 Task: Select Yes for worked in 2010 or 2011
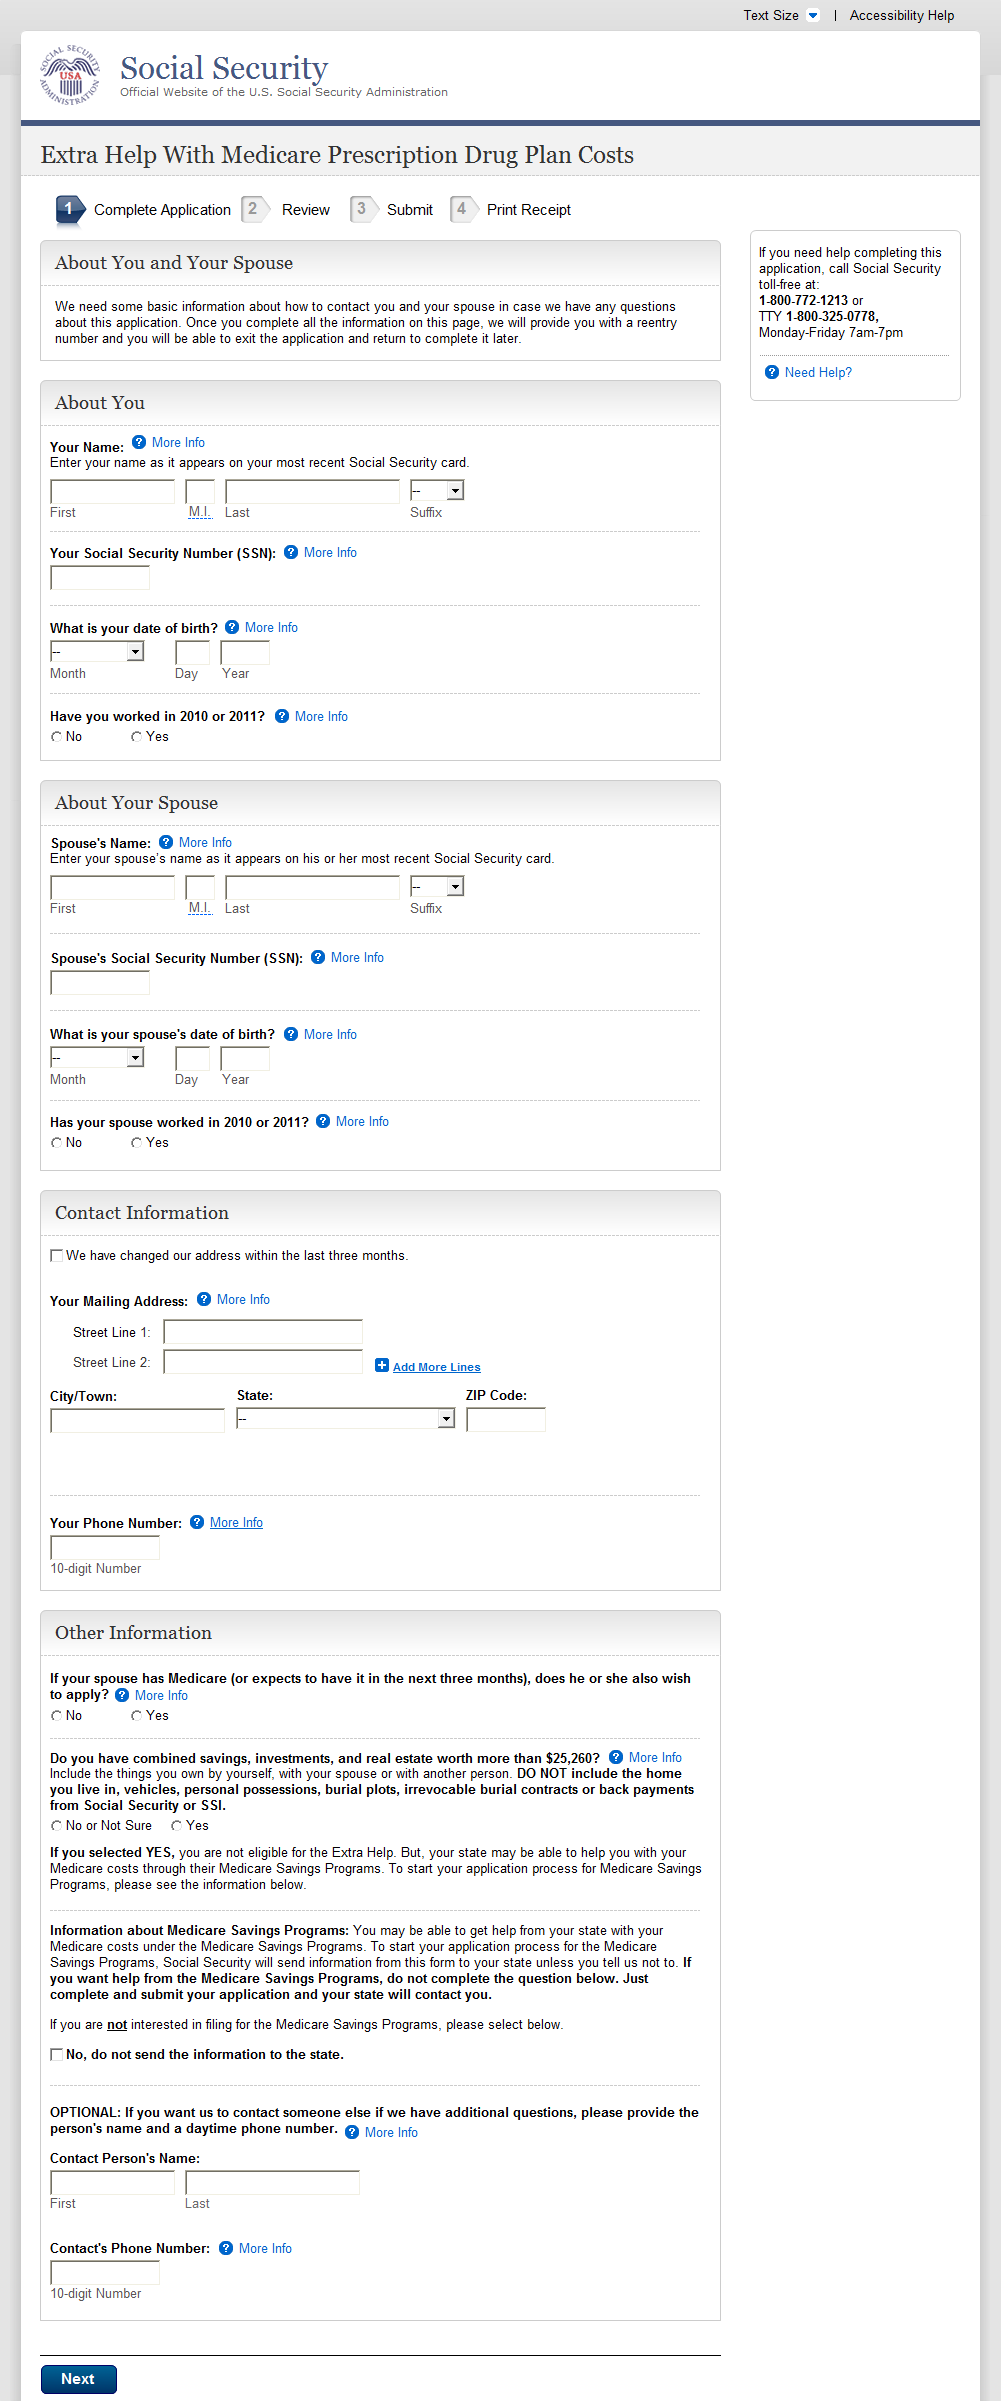coord(137,737)
